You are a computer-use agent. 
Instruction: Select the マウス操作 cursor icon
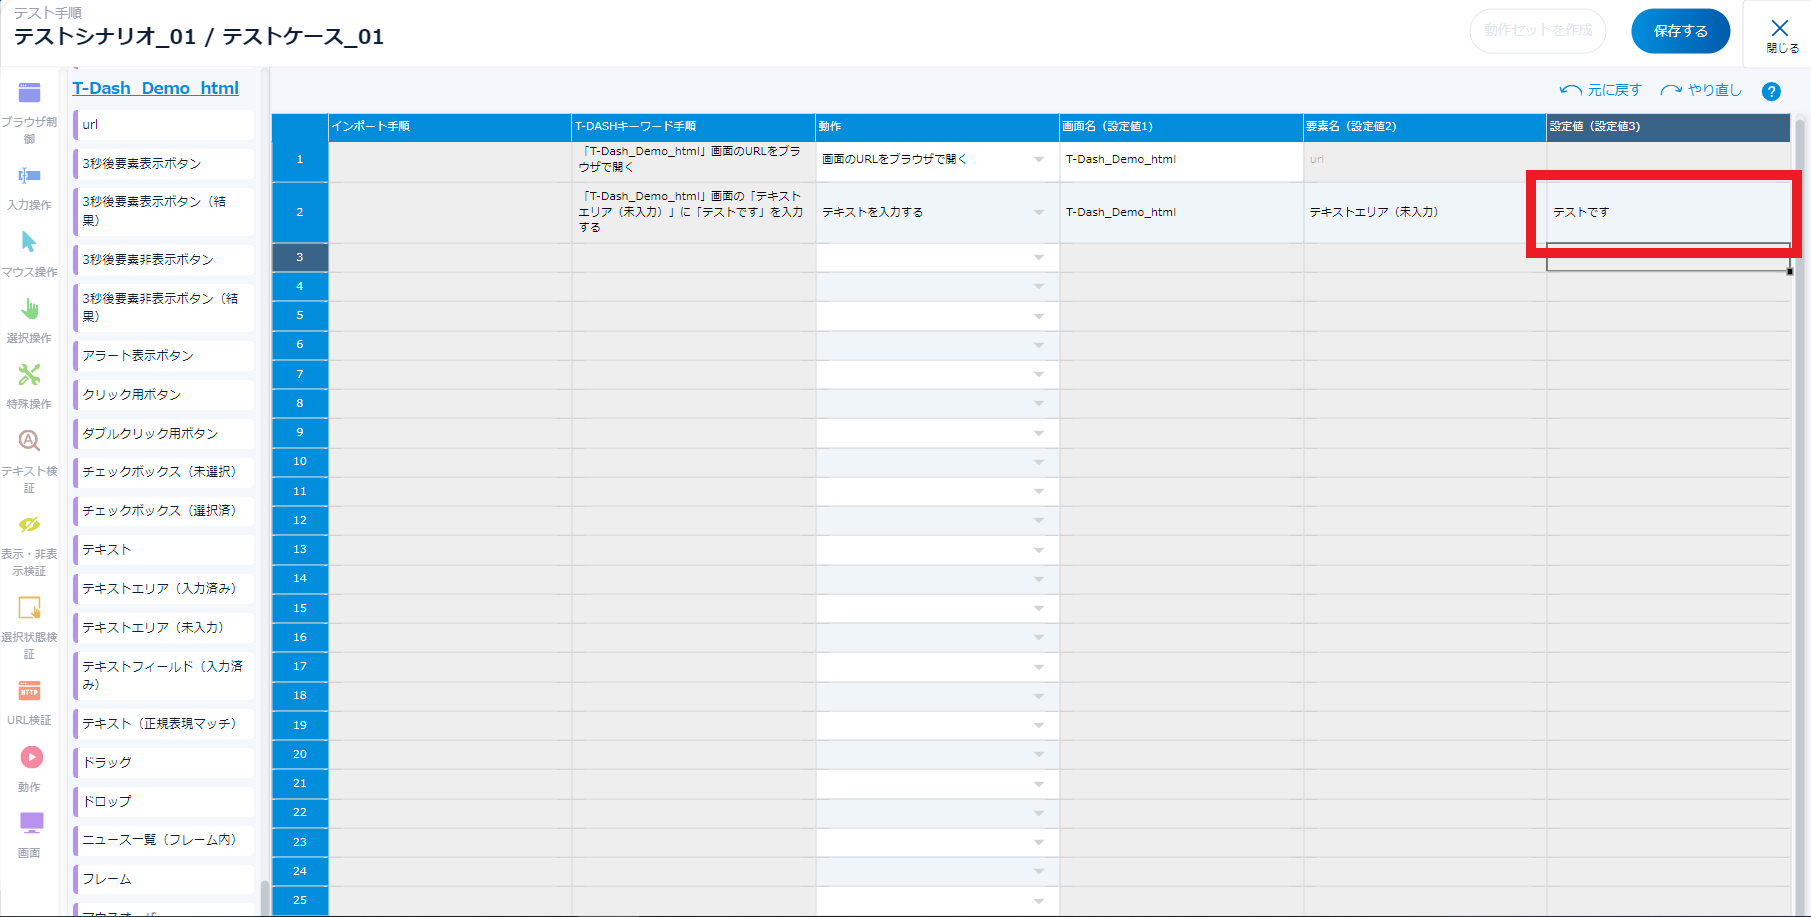pos(29,242)
